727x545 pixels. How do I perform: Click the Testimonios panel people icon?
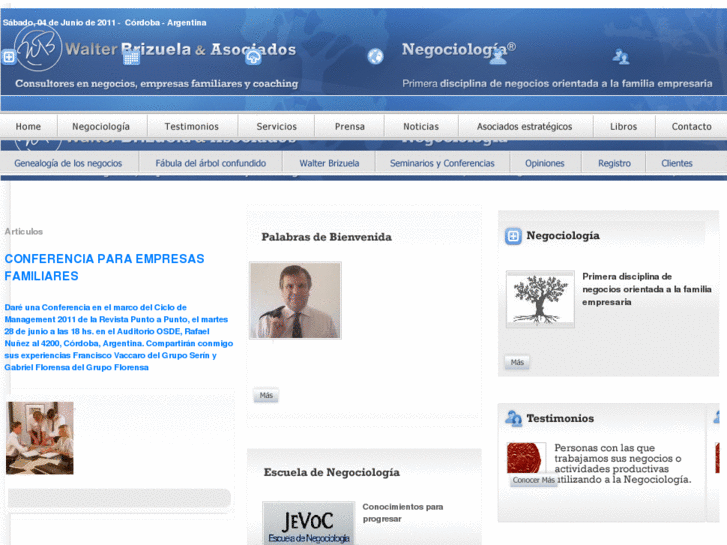513,418
